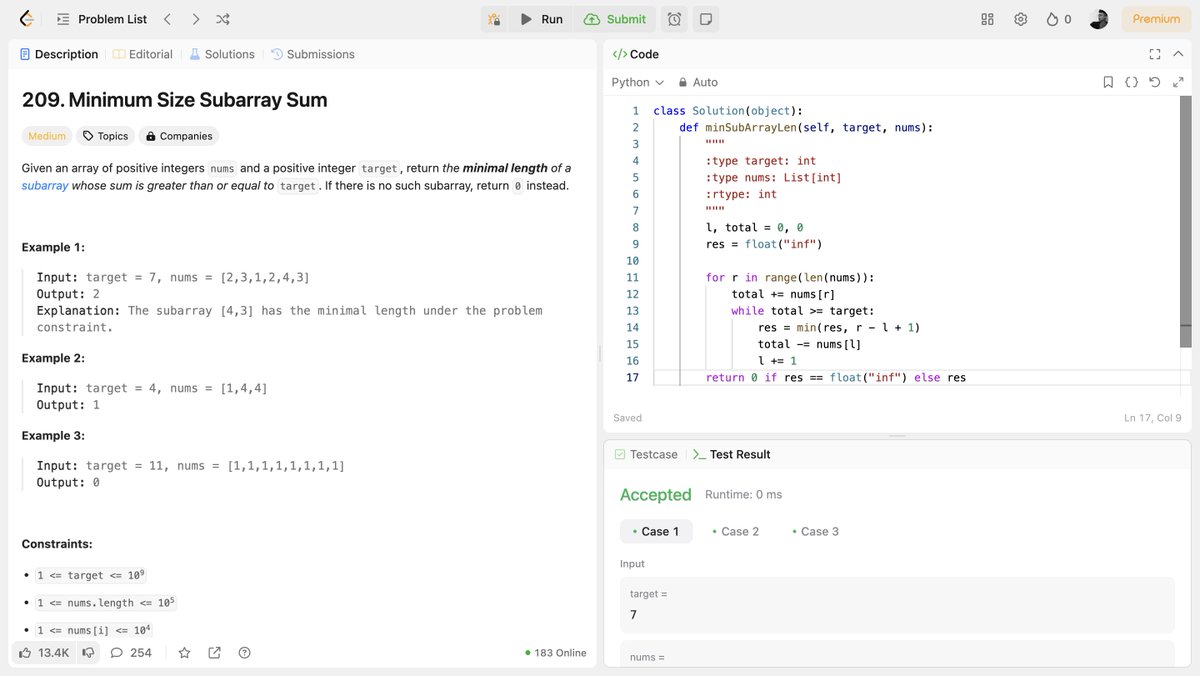Image resolution: width=1200 pixels, height=676 pixels.
Task: Open the debugger icon beside Run
Action: pyautogui.click(x=493, y=19)
